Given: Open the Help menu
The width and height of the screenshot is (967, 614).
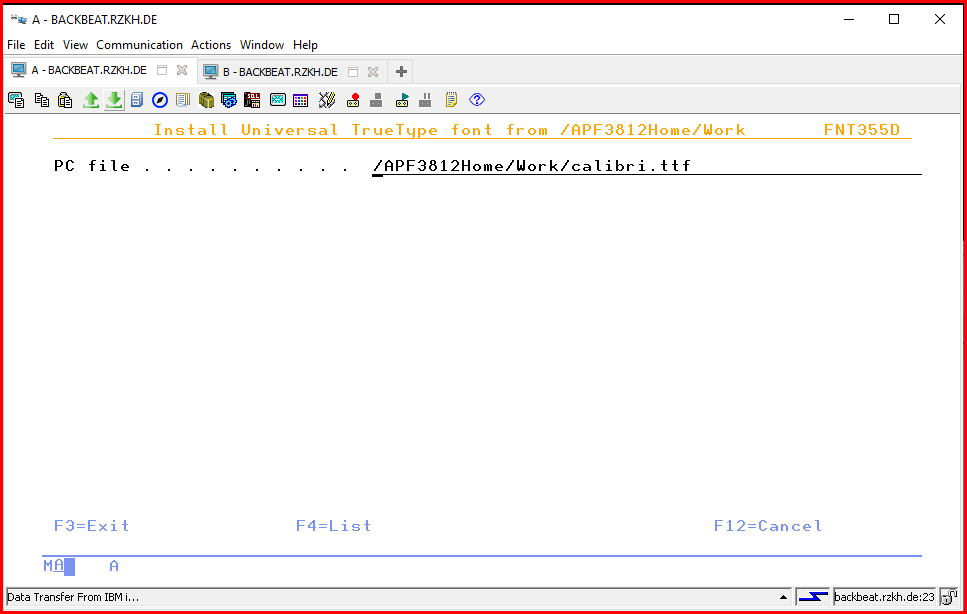Looking at the screenshot, I should [x=305, y=45].
